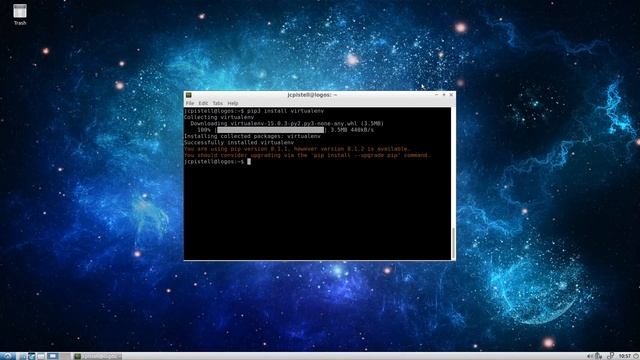Click the minimize-all-windows panel icon

tap(41, 356)
